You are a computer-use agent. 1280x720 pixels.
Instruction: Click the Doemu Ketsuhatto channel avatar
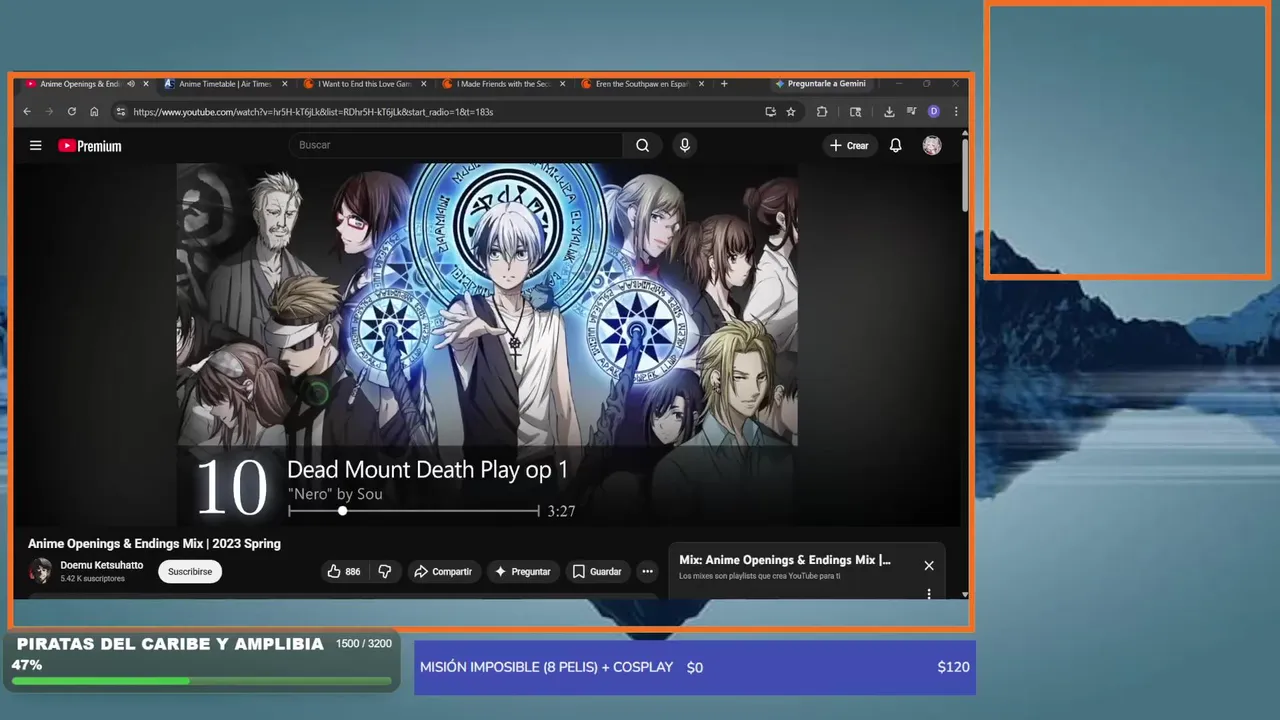[40, 571]
